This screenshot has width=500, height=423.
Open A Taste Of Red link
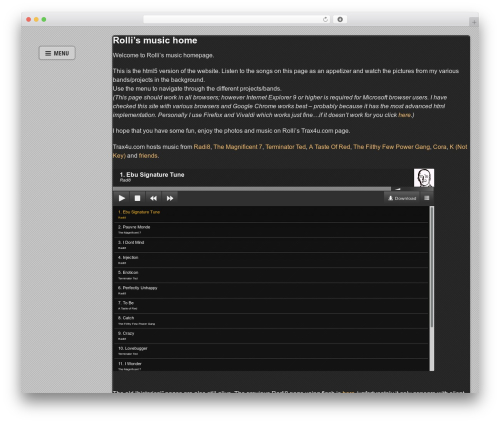pos(329,147)
